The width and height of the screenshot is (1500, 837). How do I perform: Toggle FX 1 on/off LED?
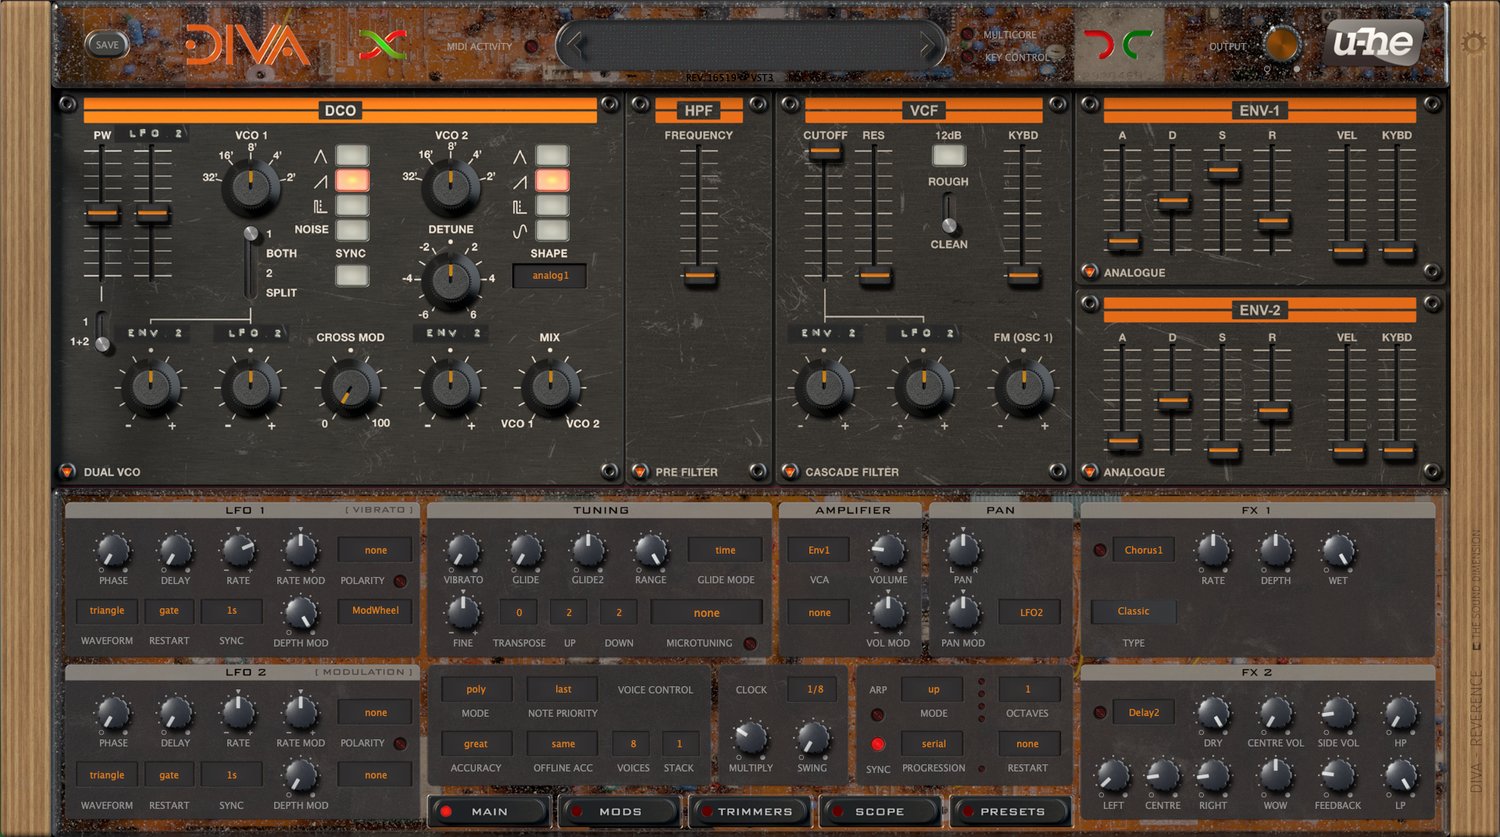pyautogui.click(x=1100, y=550)
